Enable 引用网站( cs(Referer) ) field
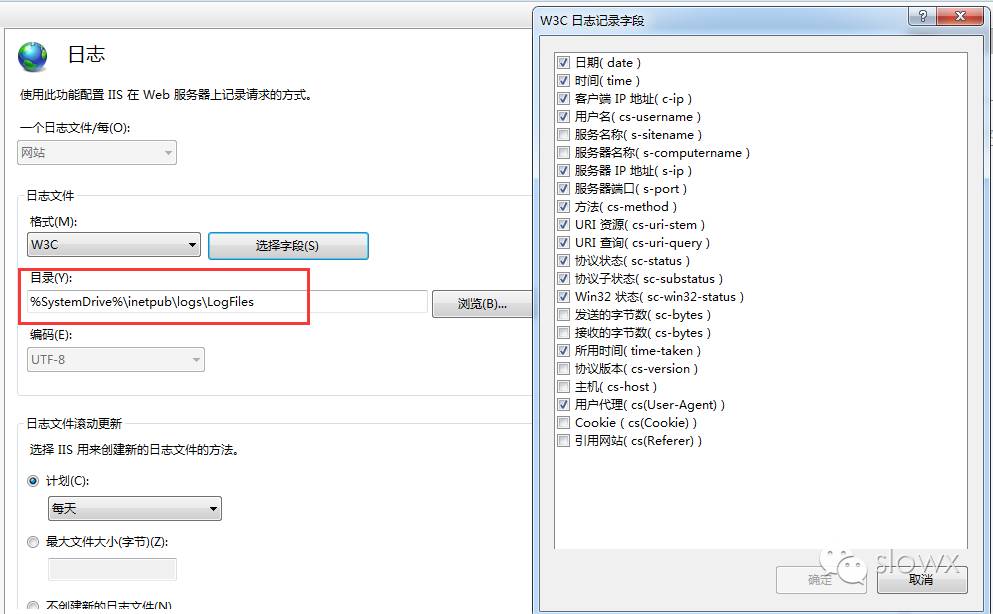Screen dimensions: 993x614 click(563, 441)
